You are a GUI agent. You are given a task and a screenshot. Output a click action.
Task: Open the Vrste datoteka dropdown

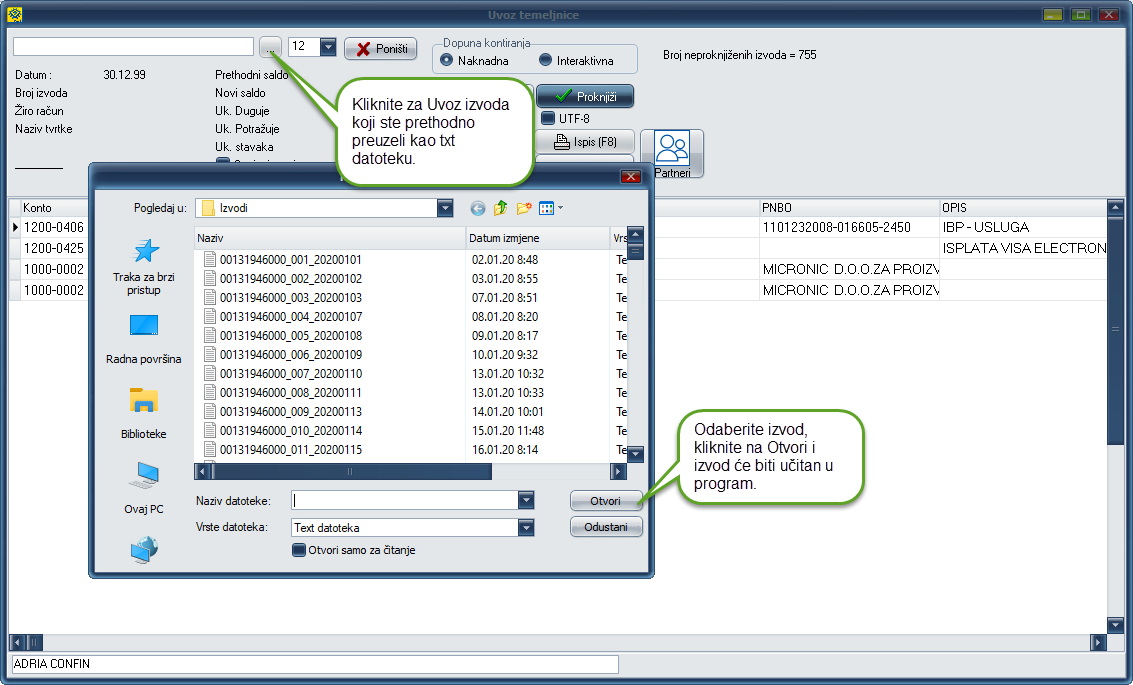click(526, 528)
